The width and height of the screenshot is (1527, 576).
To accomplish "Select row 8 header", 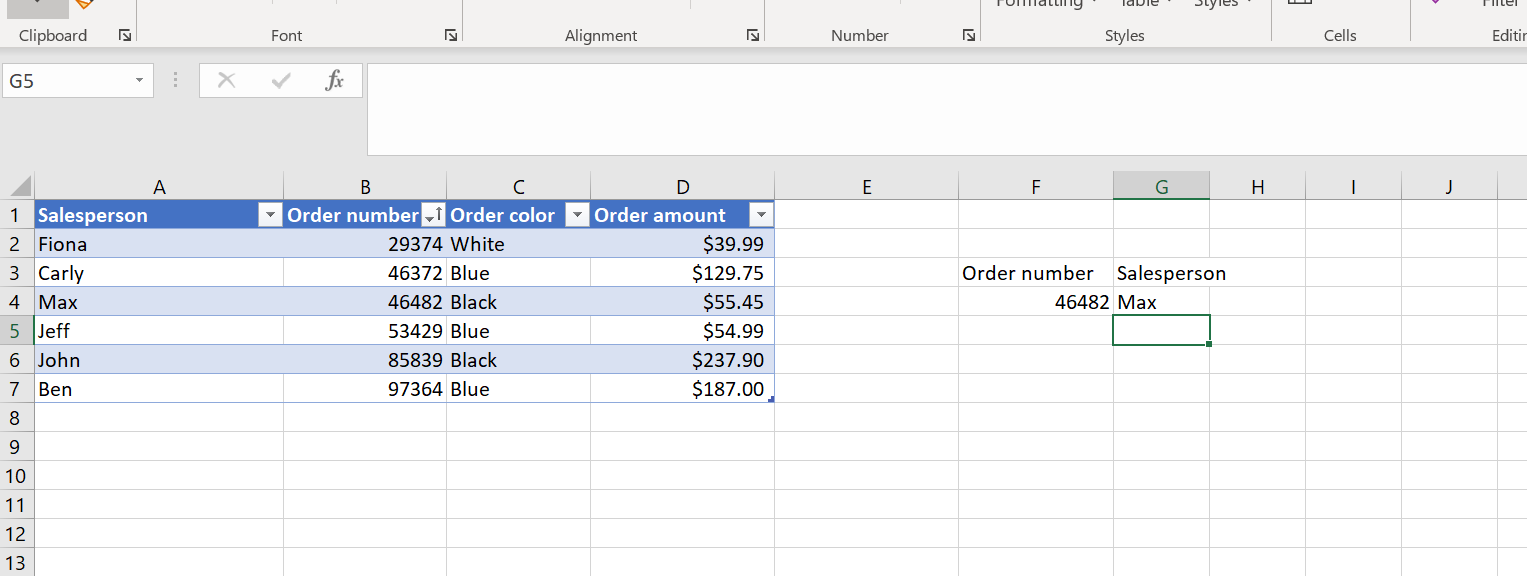I will pyautogui.click(x=16, y=418).
